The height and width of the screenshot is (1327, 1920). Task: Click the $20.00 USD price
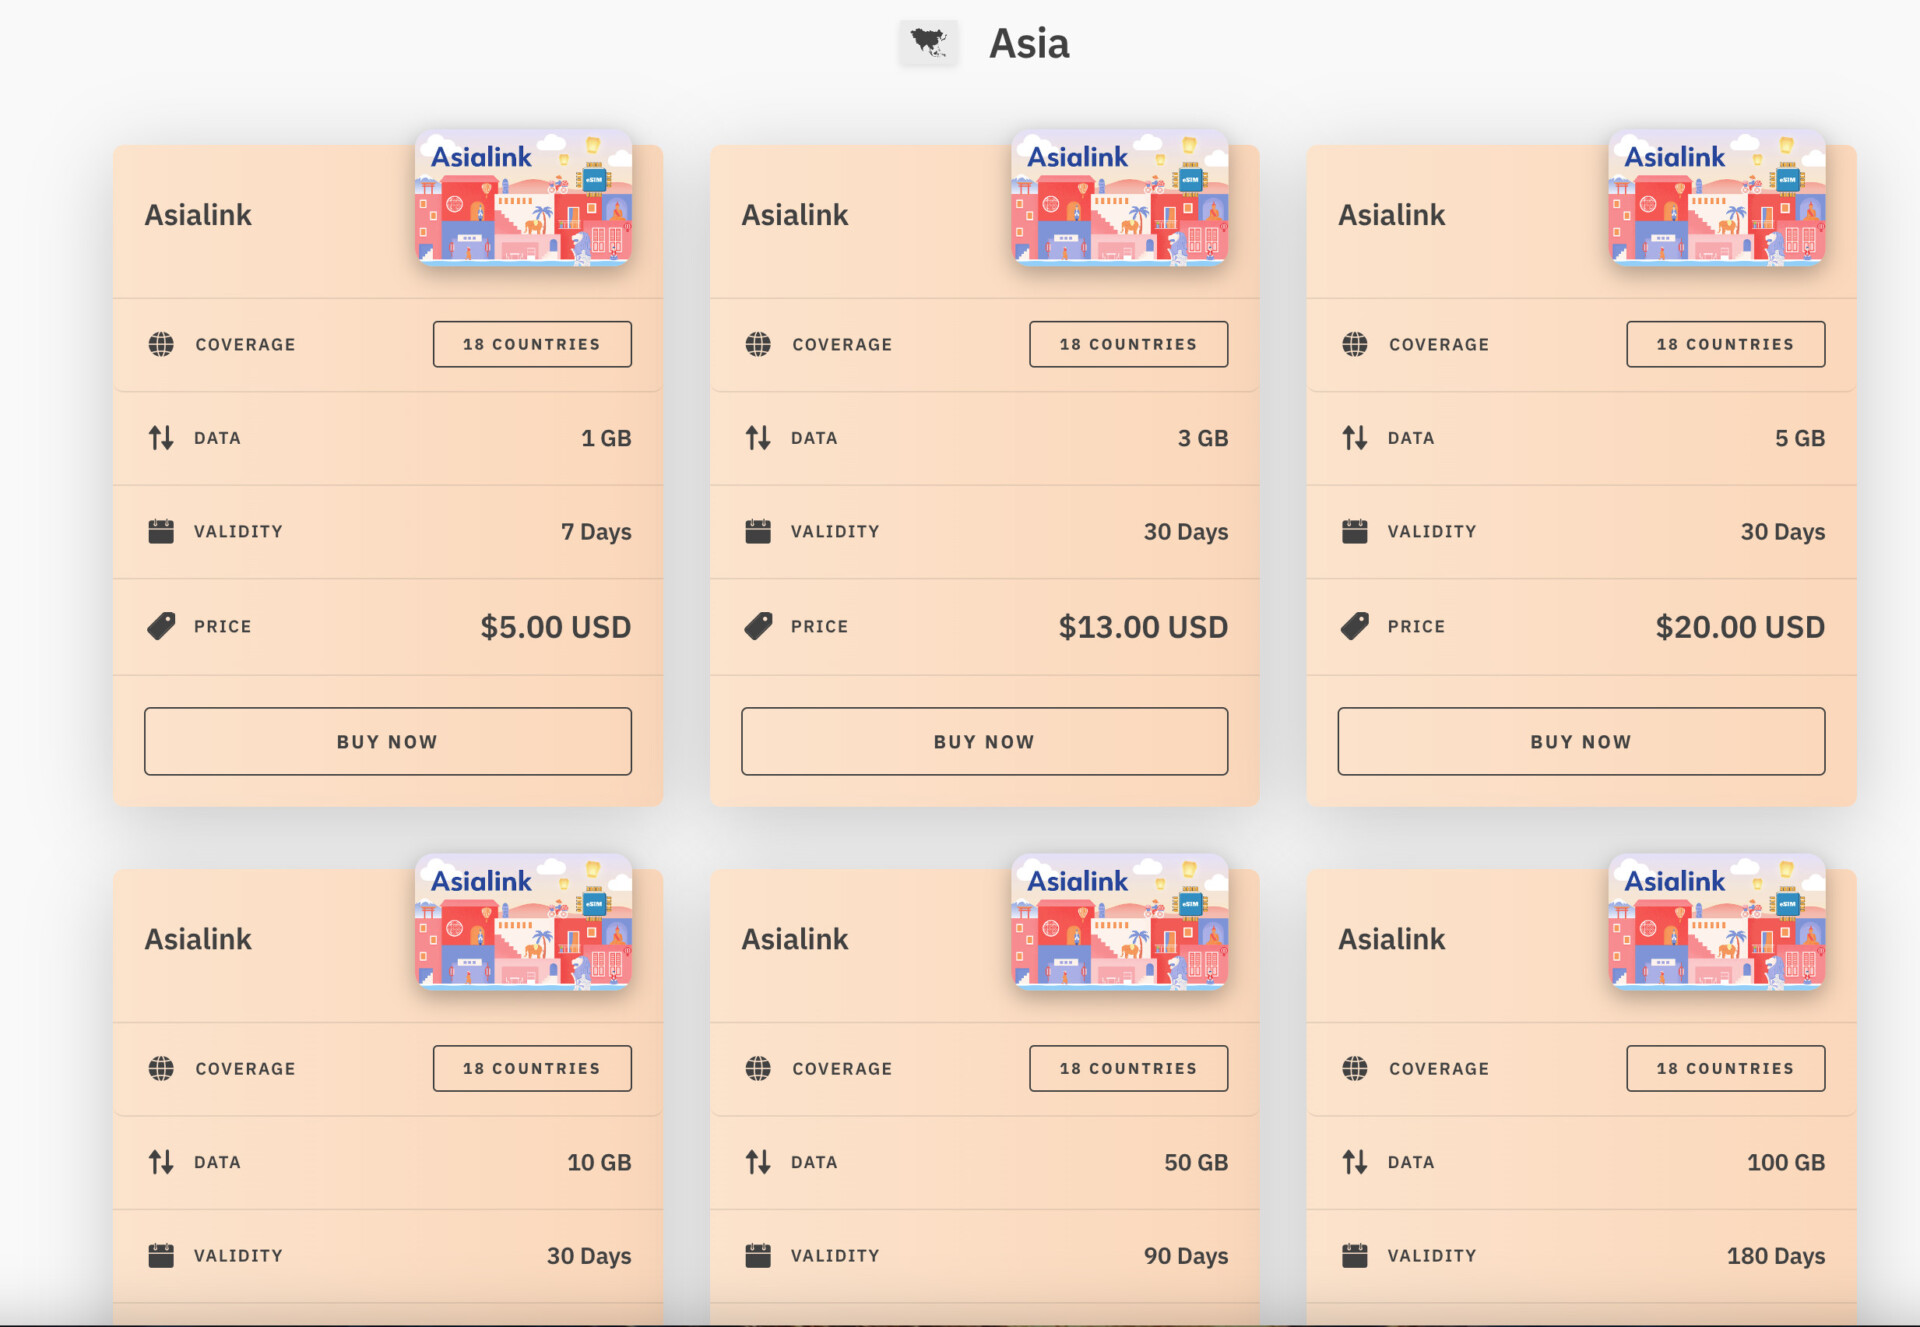point(1740,627)
